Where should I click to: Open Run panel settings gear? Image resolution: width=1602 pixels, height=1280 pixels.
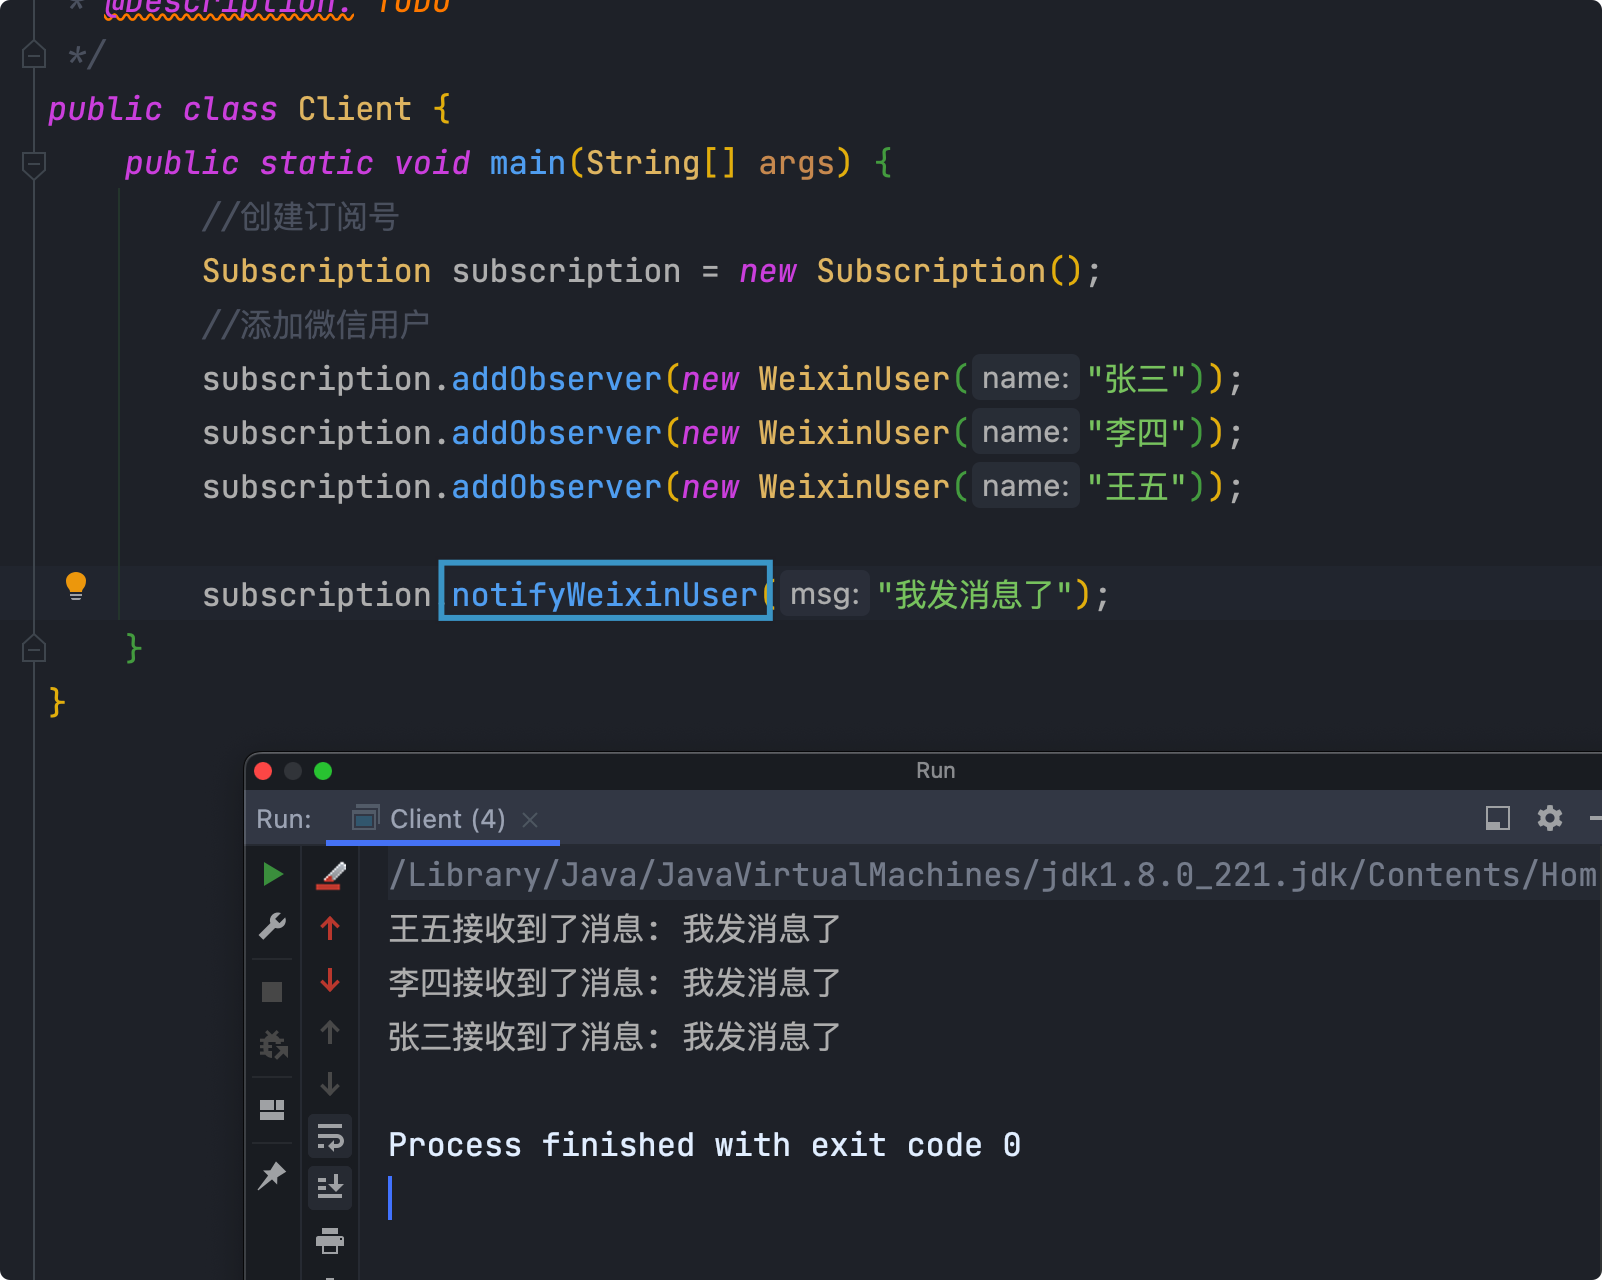[1550, 818]
